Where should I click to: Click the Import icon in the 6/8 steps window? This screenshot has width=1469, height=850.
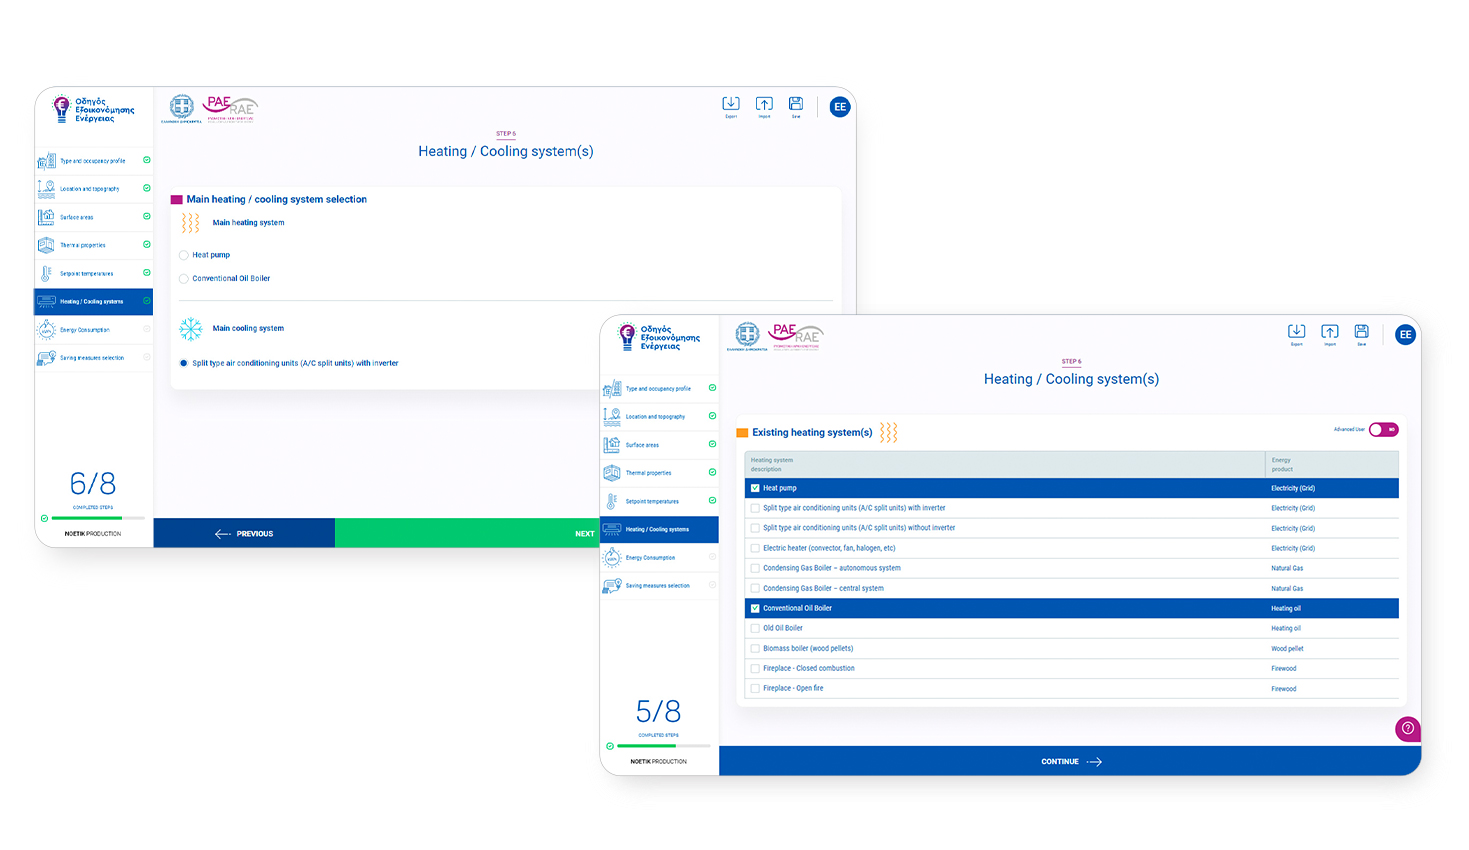(x=764, y=104)
